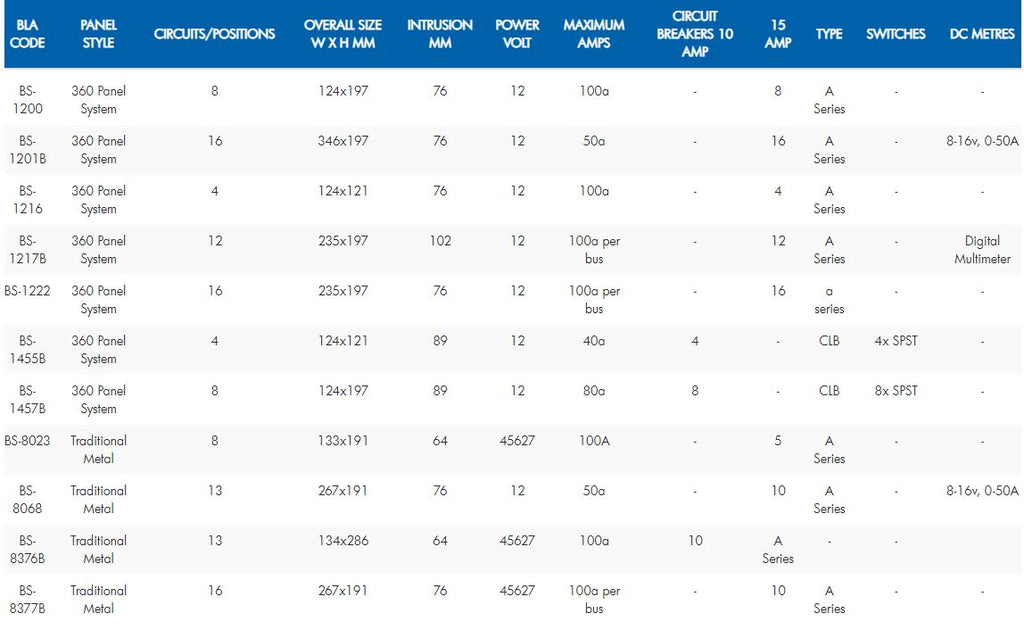Select the 8x SPST switches cell
Image resolution: width=1024 pixels, height=630 pixels.
point(896,391)
